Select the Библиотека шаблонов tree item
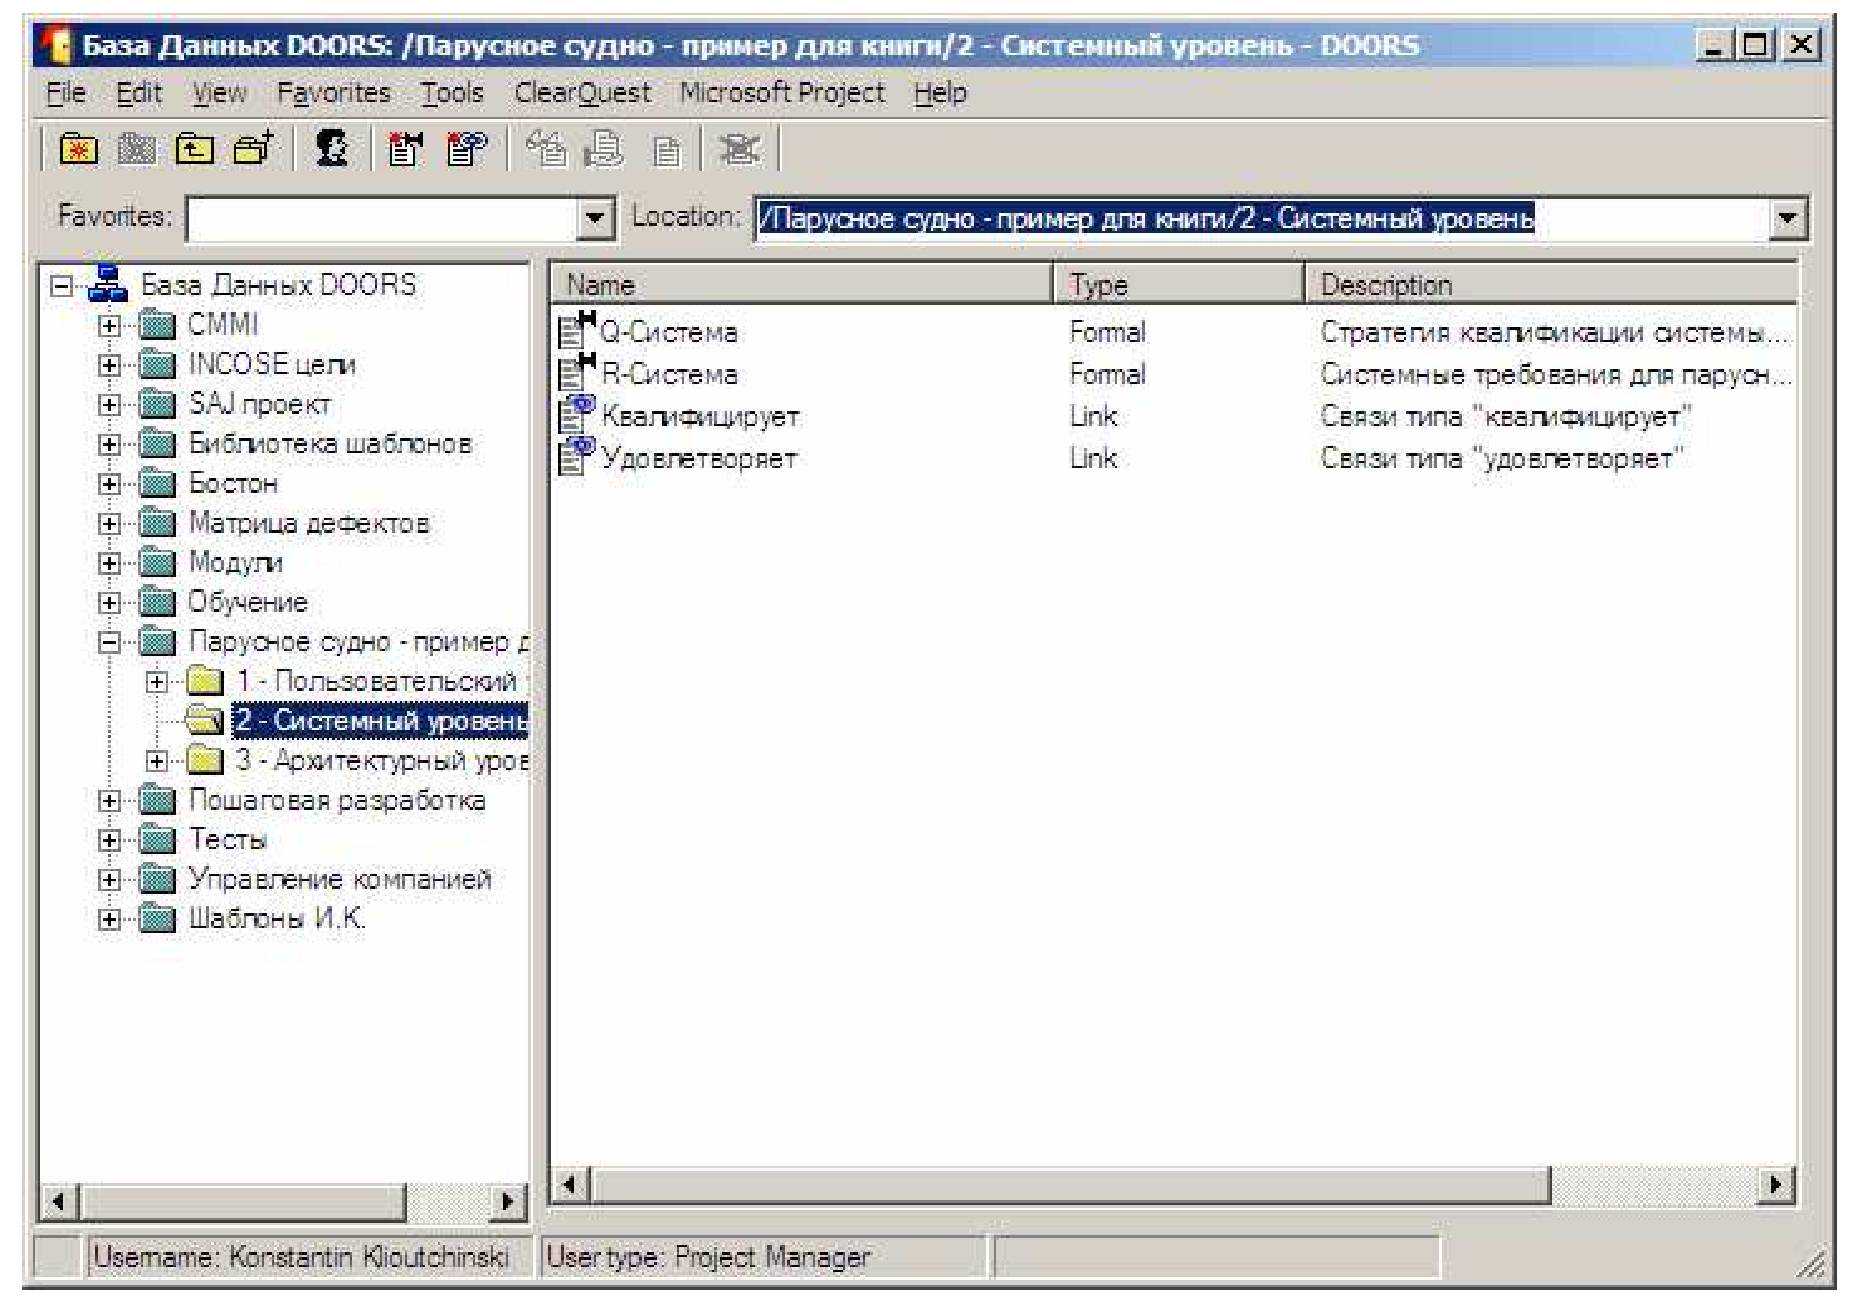 coord(330,444)
